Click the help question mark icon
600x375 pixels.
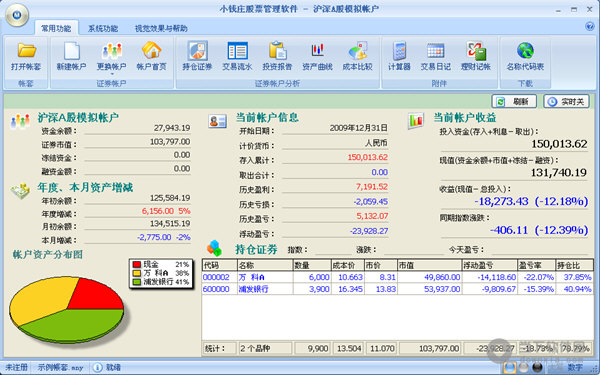[x=589, y=26]
